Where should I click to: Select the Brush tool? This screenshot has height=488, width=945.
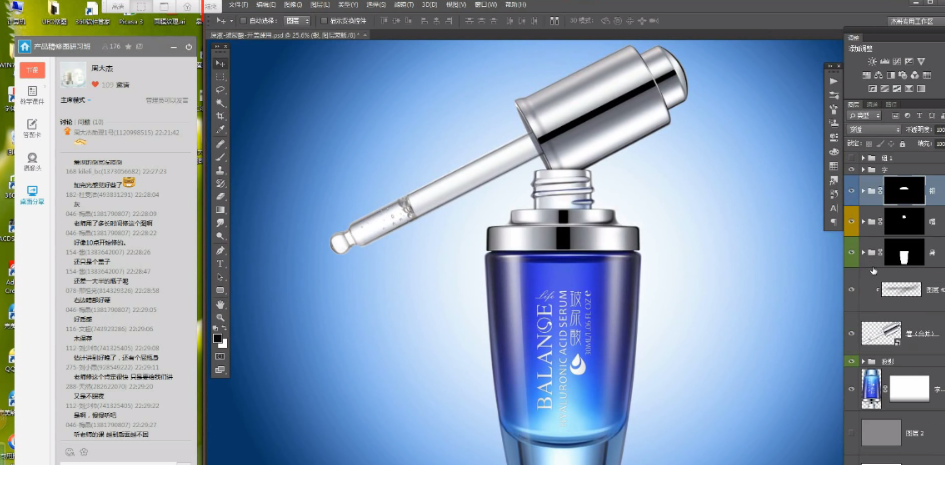221,157
